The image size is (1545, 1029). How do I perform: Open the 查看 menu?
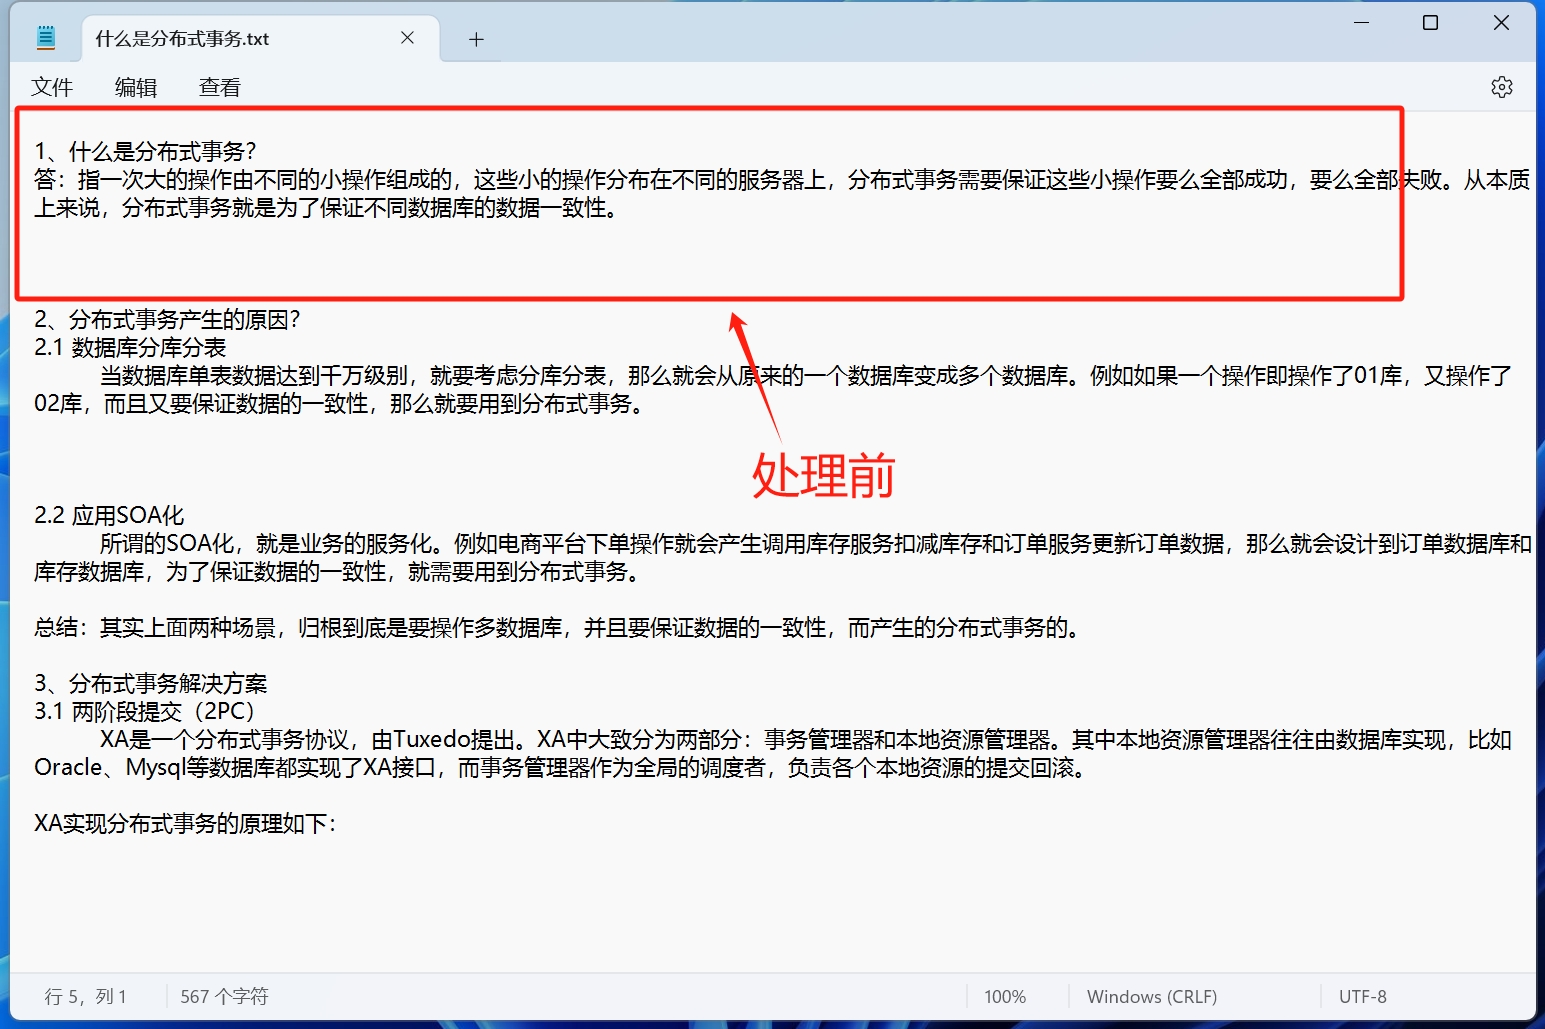pos(219,87)
